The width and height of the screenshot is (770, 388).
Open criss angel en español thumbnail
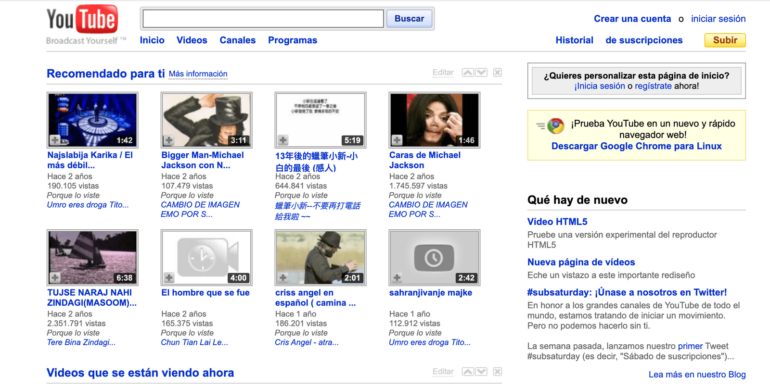click(320, 257)
